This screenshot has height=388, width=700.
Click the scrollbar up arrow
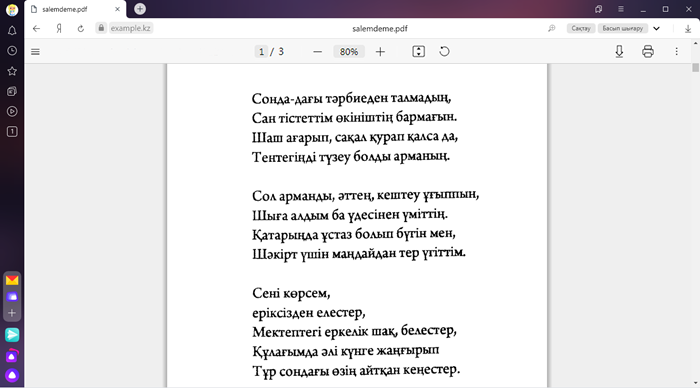pyautogui.click(x=696, y=43)
